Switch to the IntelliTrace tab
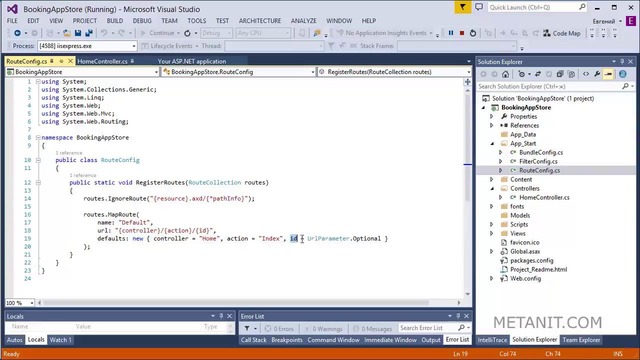 coord(492,340)
